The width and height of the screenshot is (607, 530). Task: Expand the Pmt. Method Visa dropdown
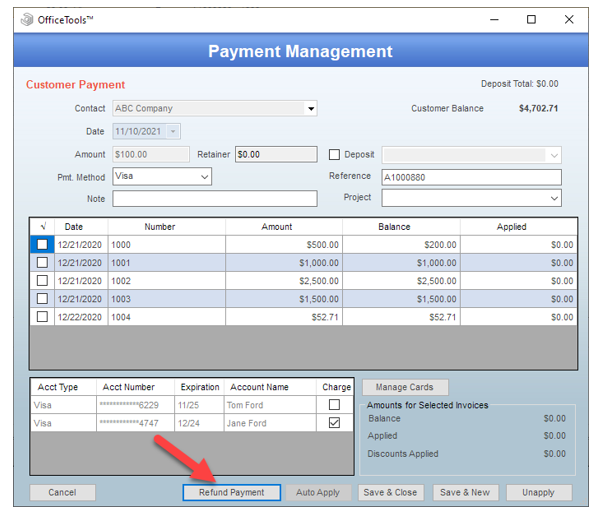pos(204,177)
